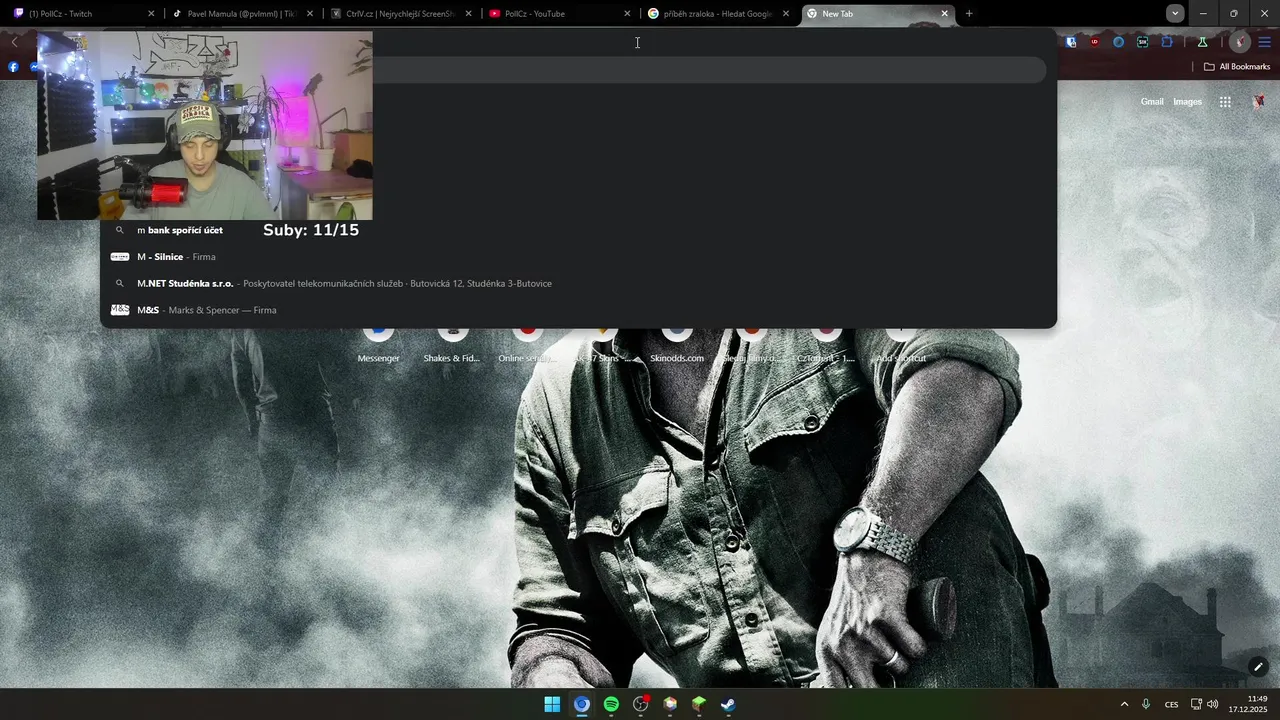This screenshot has height=720, width=1280.
Task: Open the CtrlV.cz ScreenShot tab
Action: click(400, 14)
